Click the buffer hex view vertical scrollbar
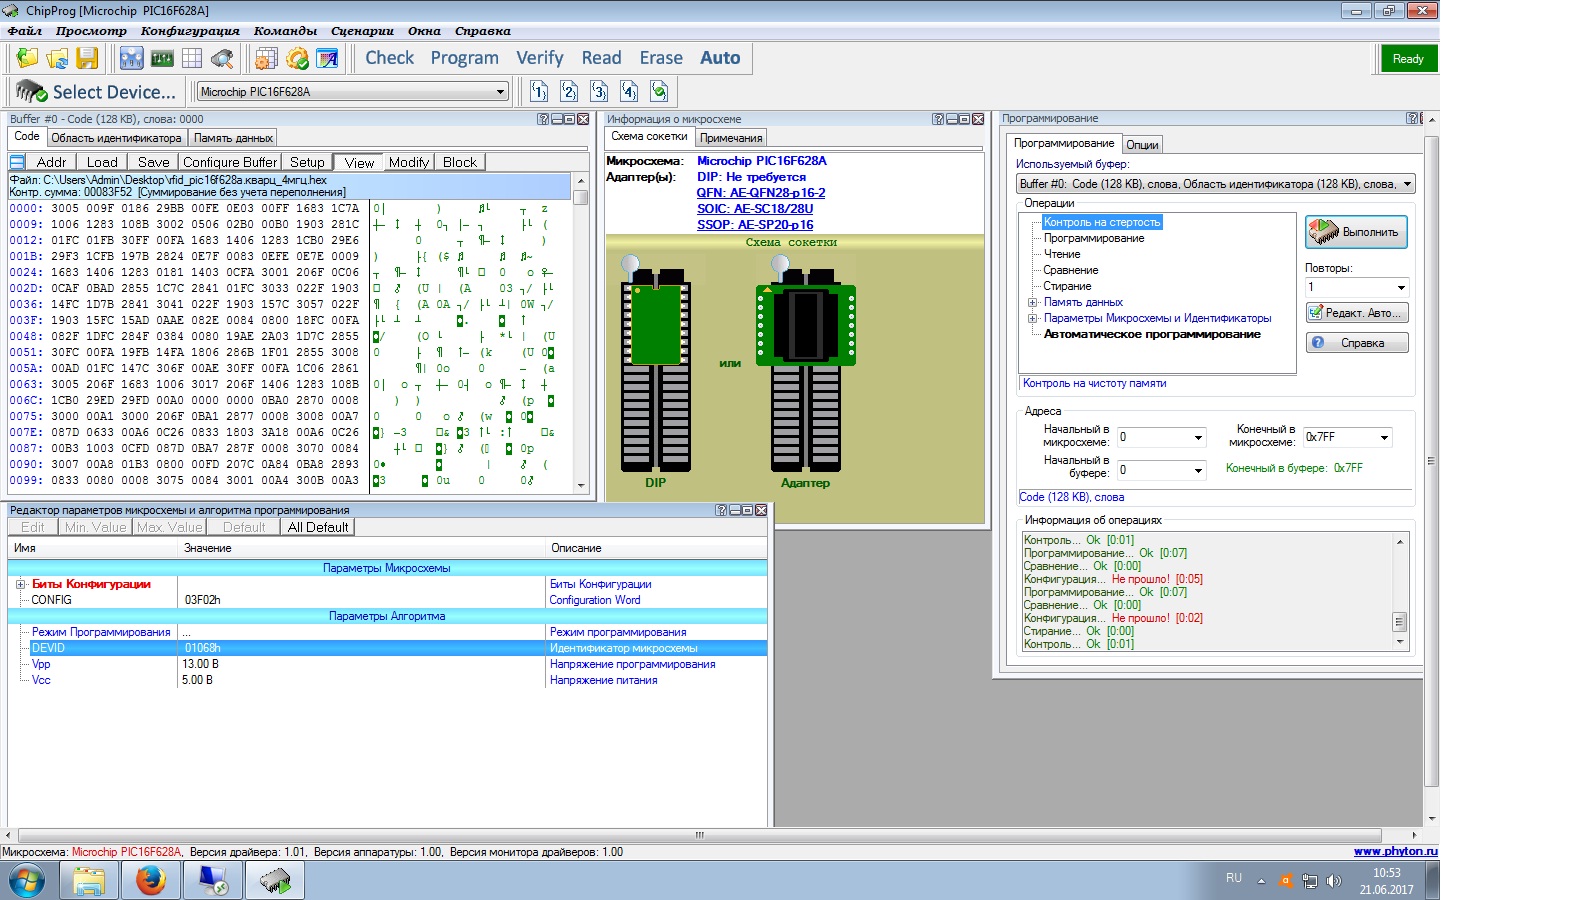The image size is (1594, 900). coord(580,332)
